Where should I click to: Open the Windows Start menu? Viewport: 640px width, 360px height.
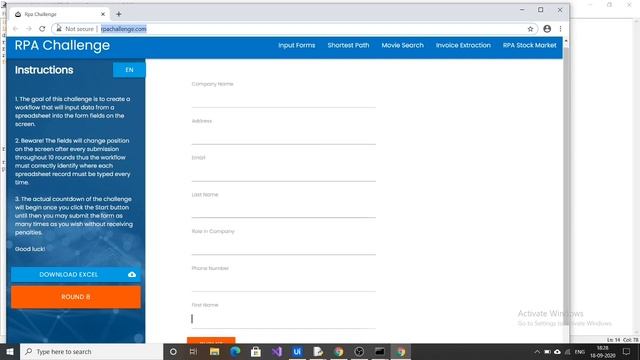(x=10, y=351)
